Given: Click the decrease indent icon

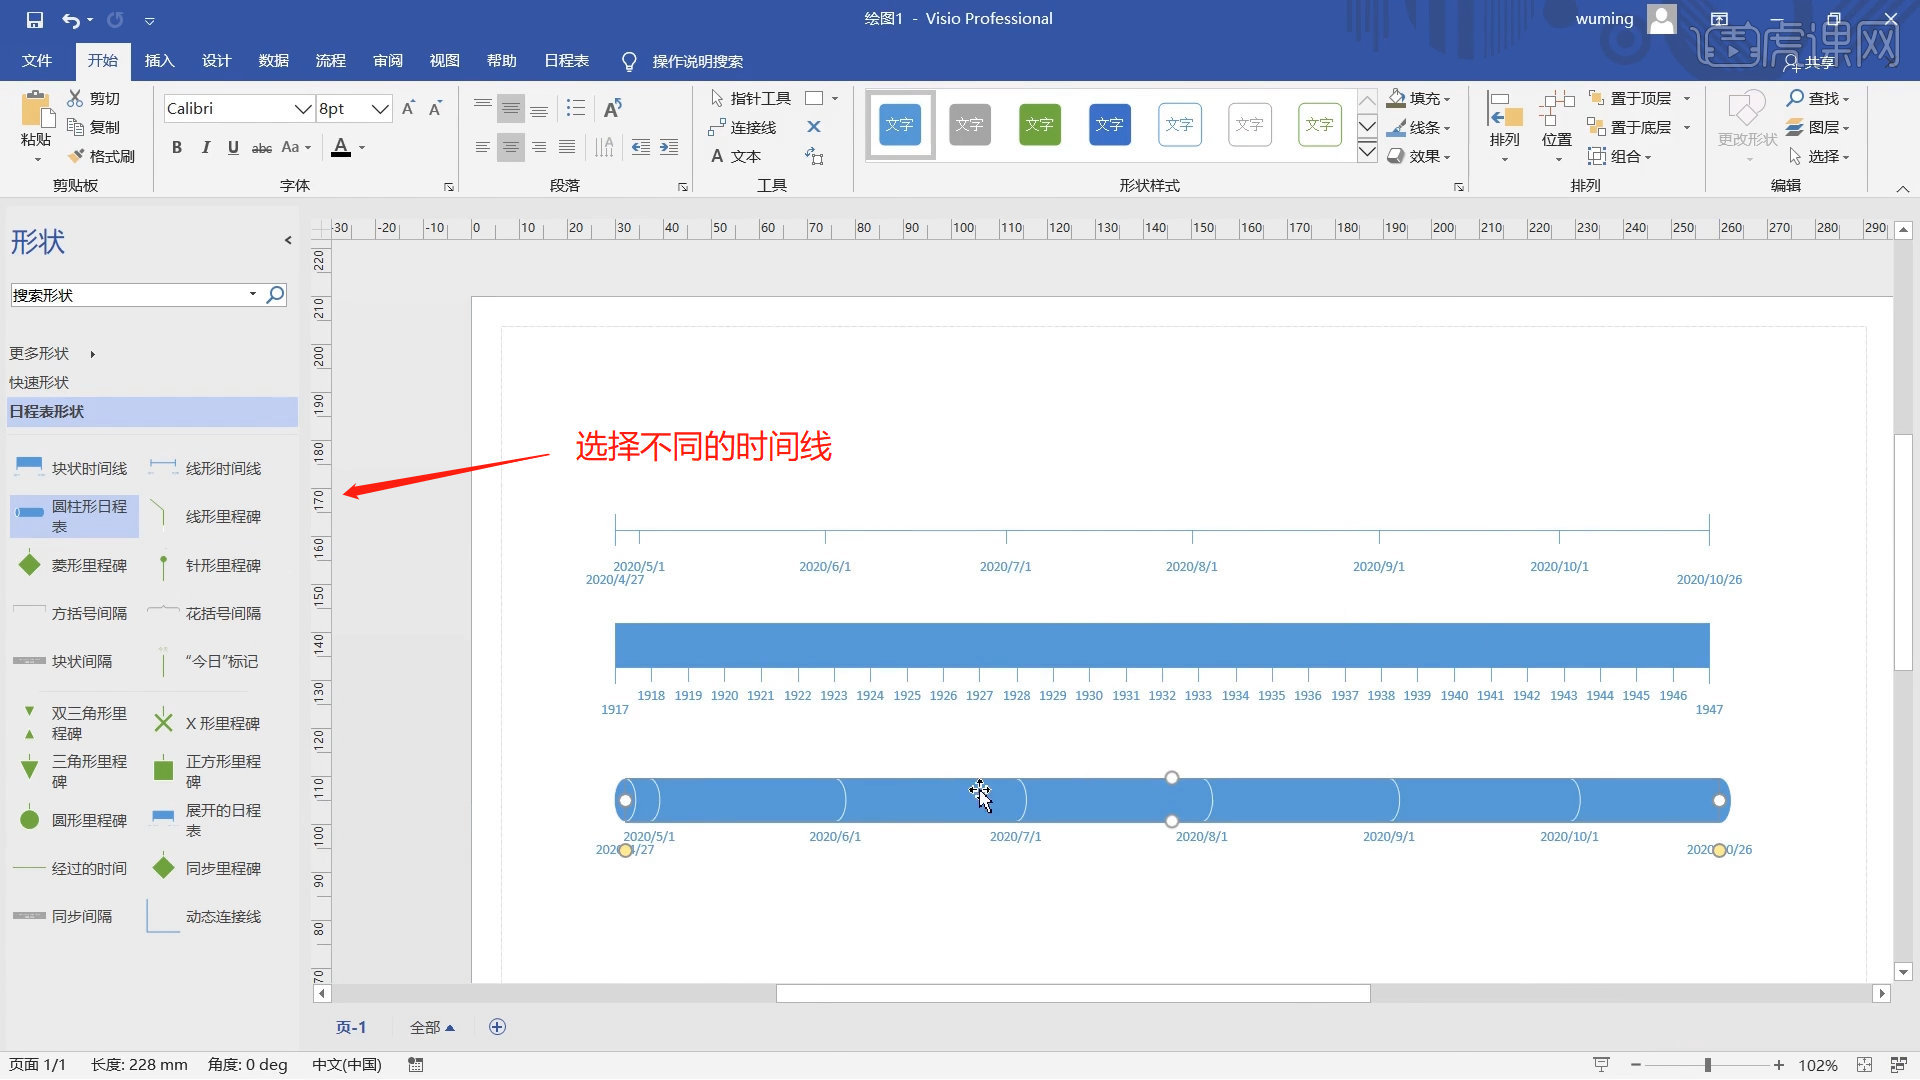Looking at the screenshot, I should [641, 147].
